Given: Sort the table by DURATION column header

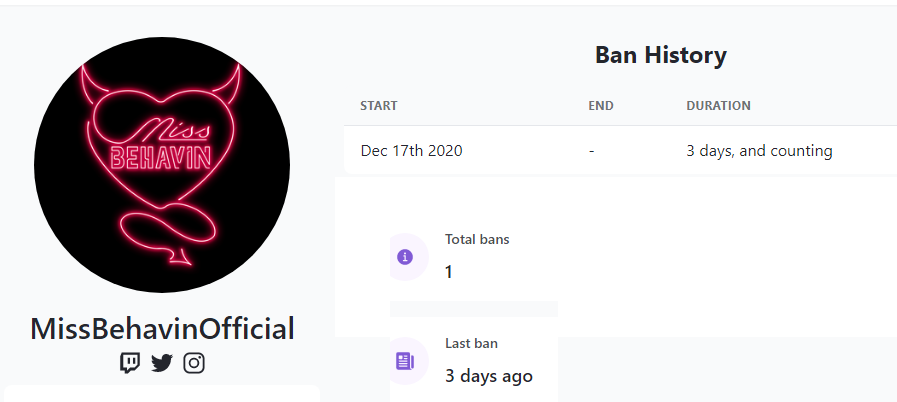Looking at the screenshot, I should click(x=719, y=106).
